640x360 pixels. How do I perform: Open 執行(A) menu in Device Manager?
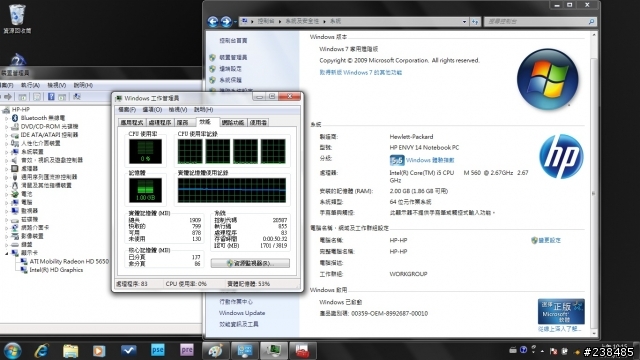(x=30, y=85)
